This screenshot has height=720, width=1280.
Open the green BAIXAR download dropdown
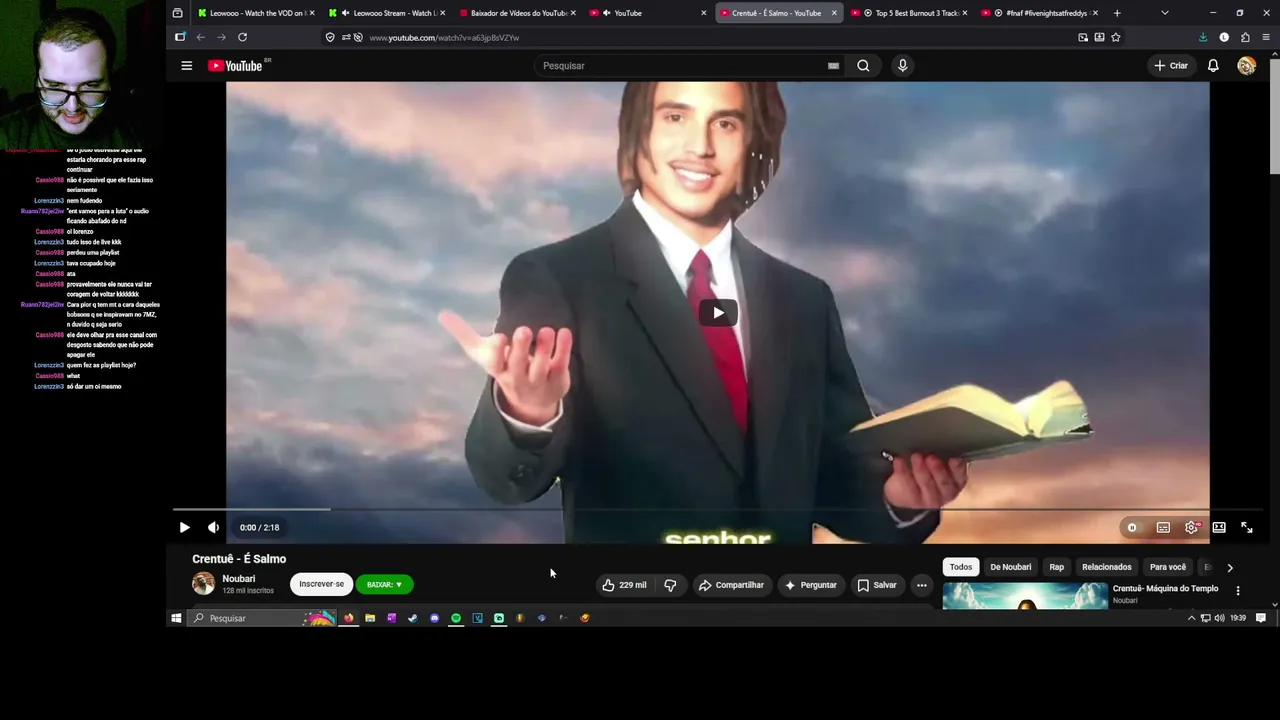pos(384,584)
